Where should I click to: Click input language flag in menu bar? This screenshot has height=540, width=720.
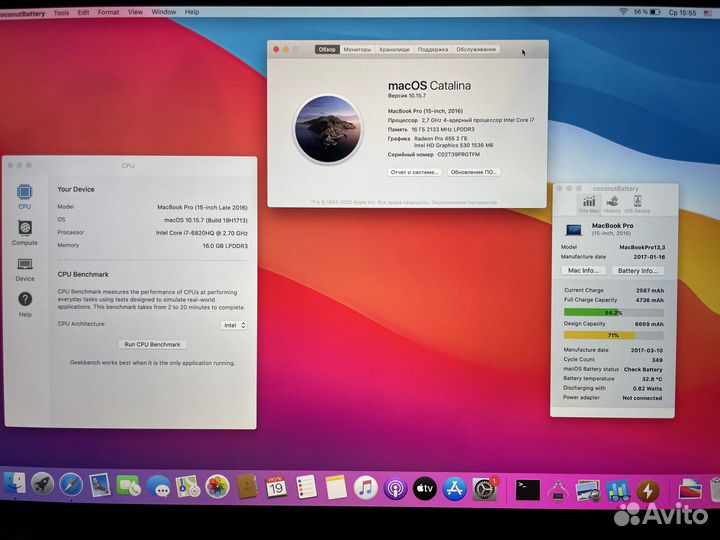pyautogui.click(x=708, y=13)
